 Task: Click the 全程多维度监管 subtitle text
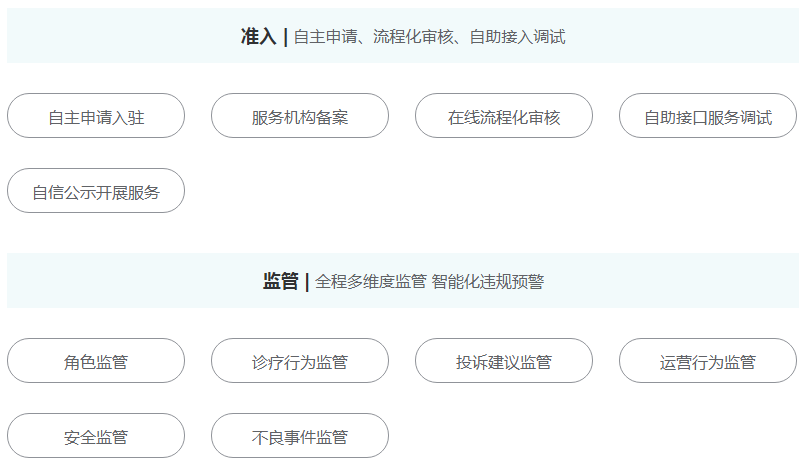point(371,281)
